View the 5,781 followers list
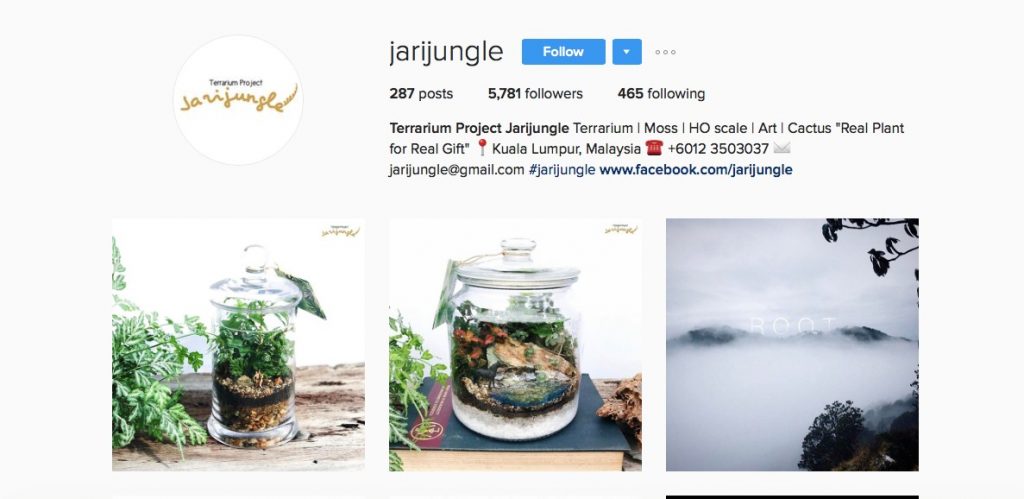The image size is (1024, 499). pyautogui.click(x=535, y=93)
